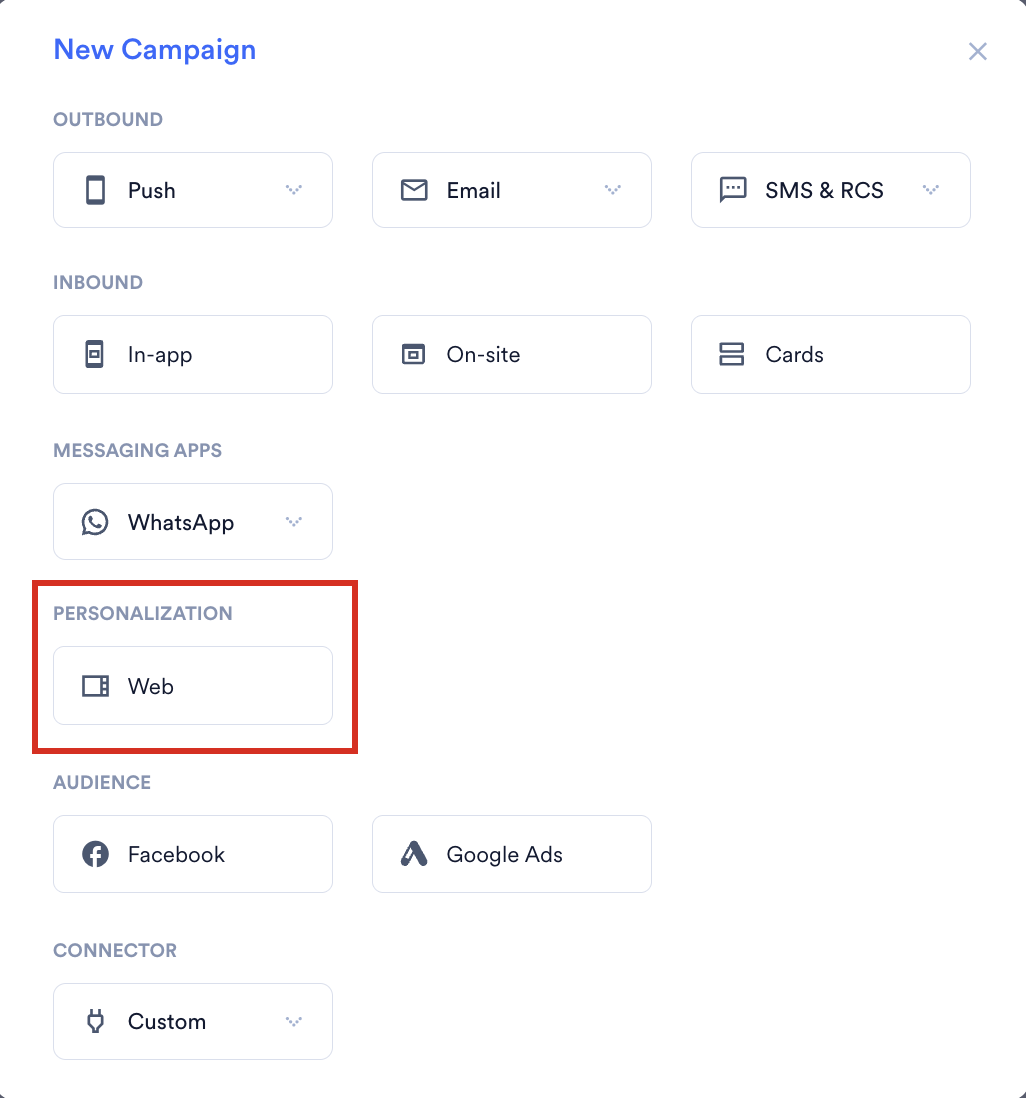Click the Custom connector plug icon
1026x1098 pixels.
click(x=95, y=1022)
